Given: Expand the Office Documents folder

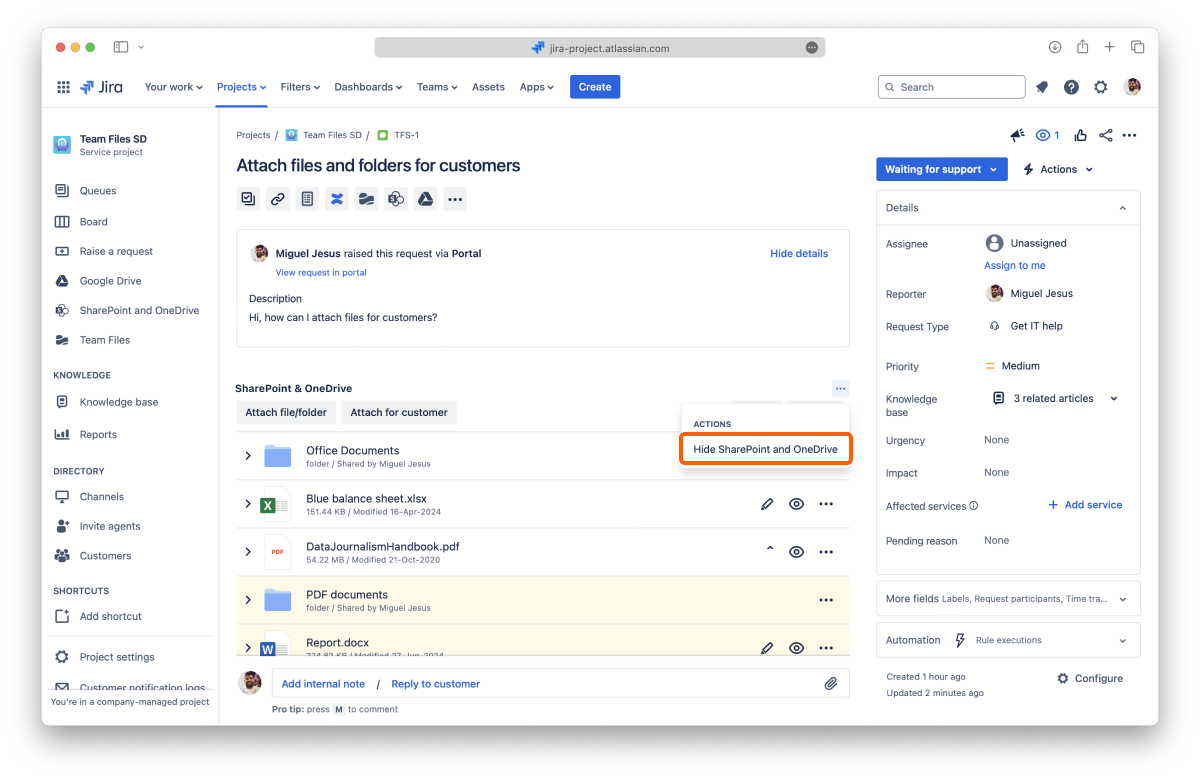Looking at the screenshot, I should 248,456.
